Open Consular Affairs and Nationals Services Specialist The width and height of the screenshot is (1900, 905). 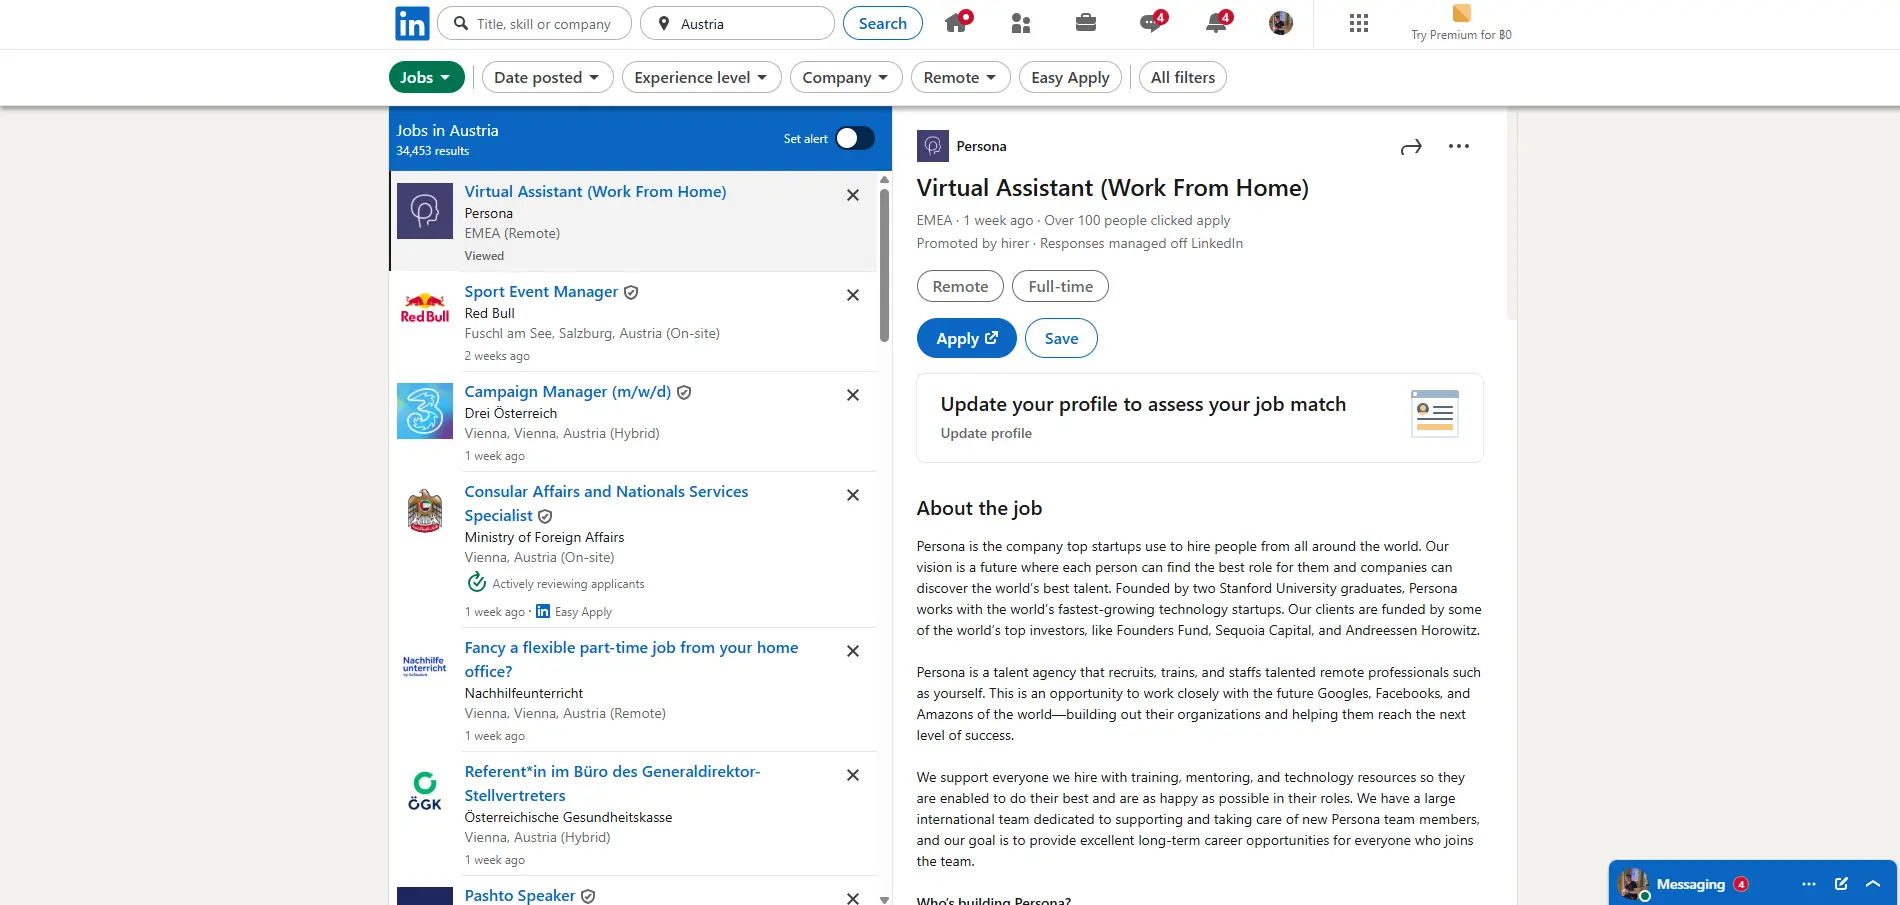coord(606,503)
